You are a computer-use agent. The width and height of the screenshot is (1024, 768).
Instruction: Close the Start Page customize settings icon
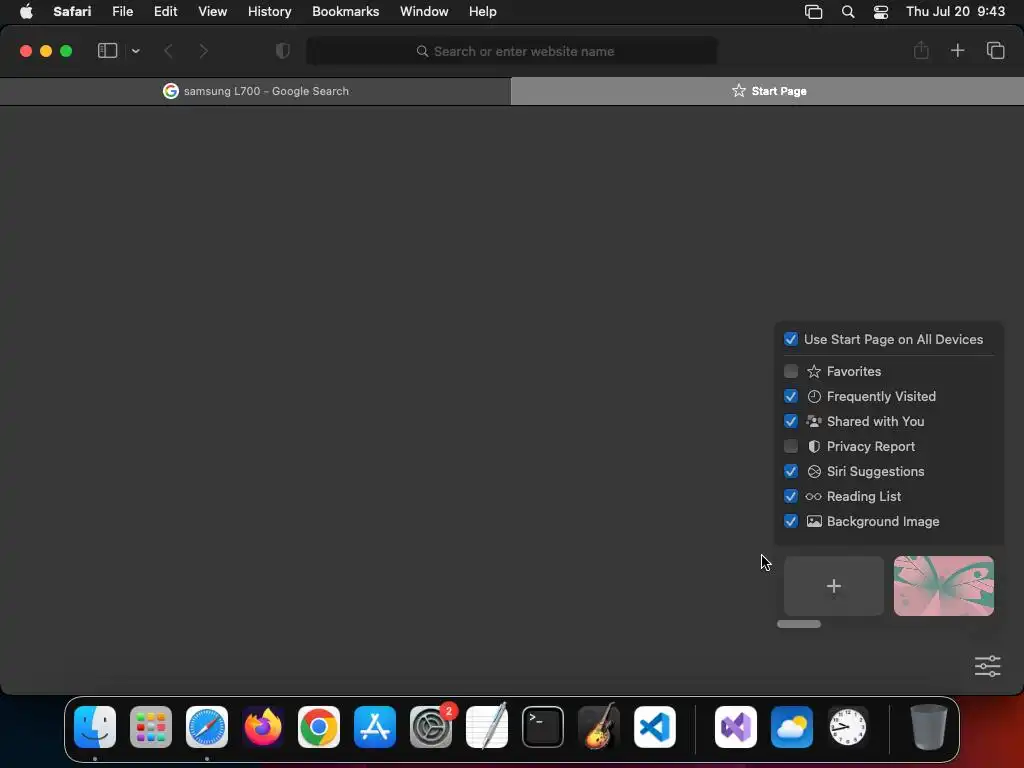(987, 666)
